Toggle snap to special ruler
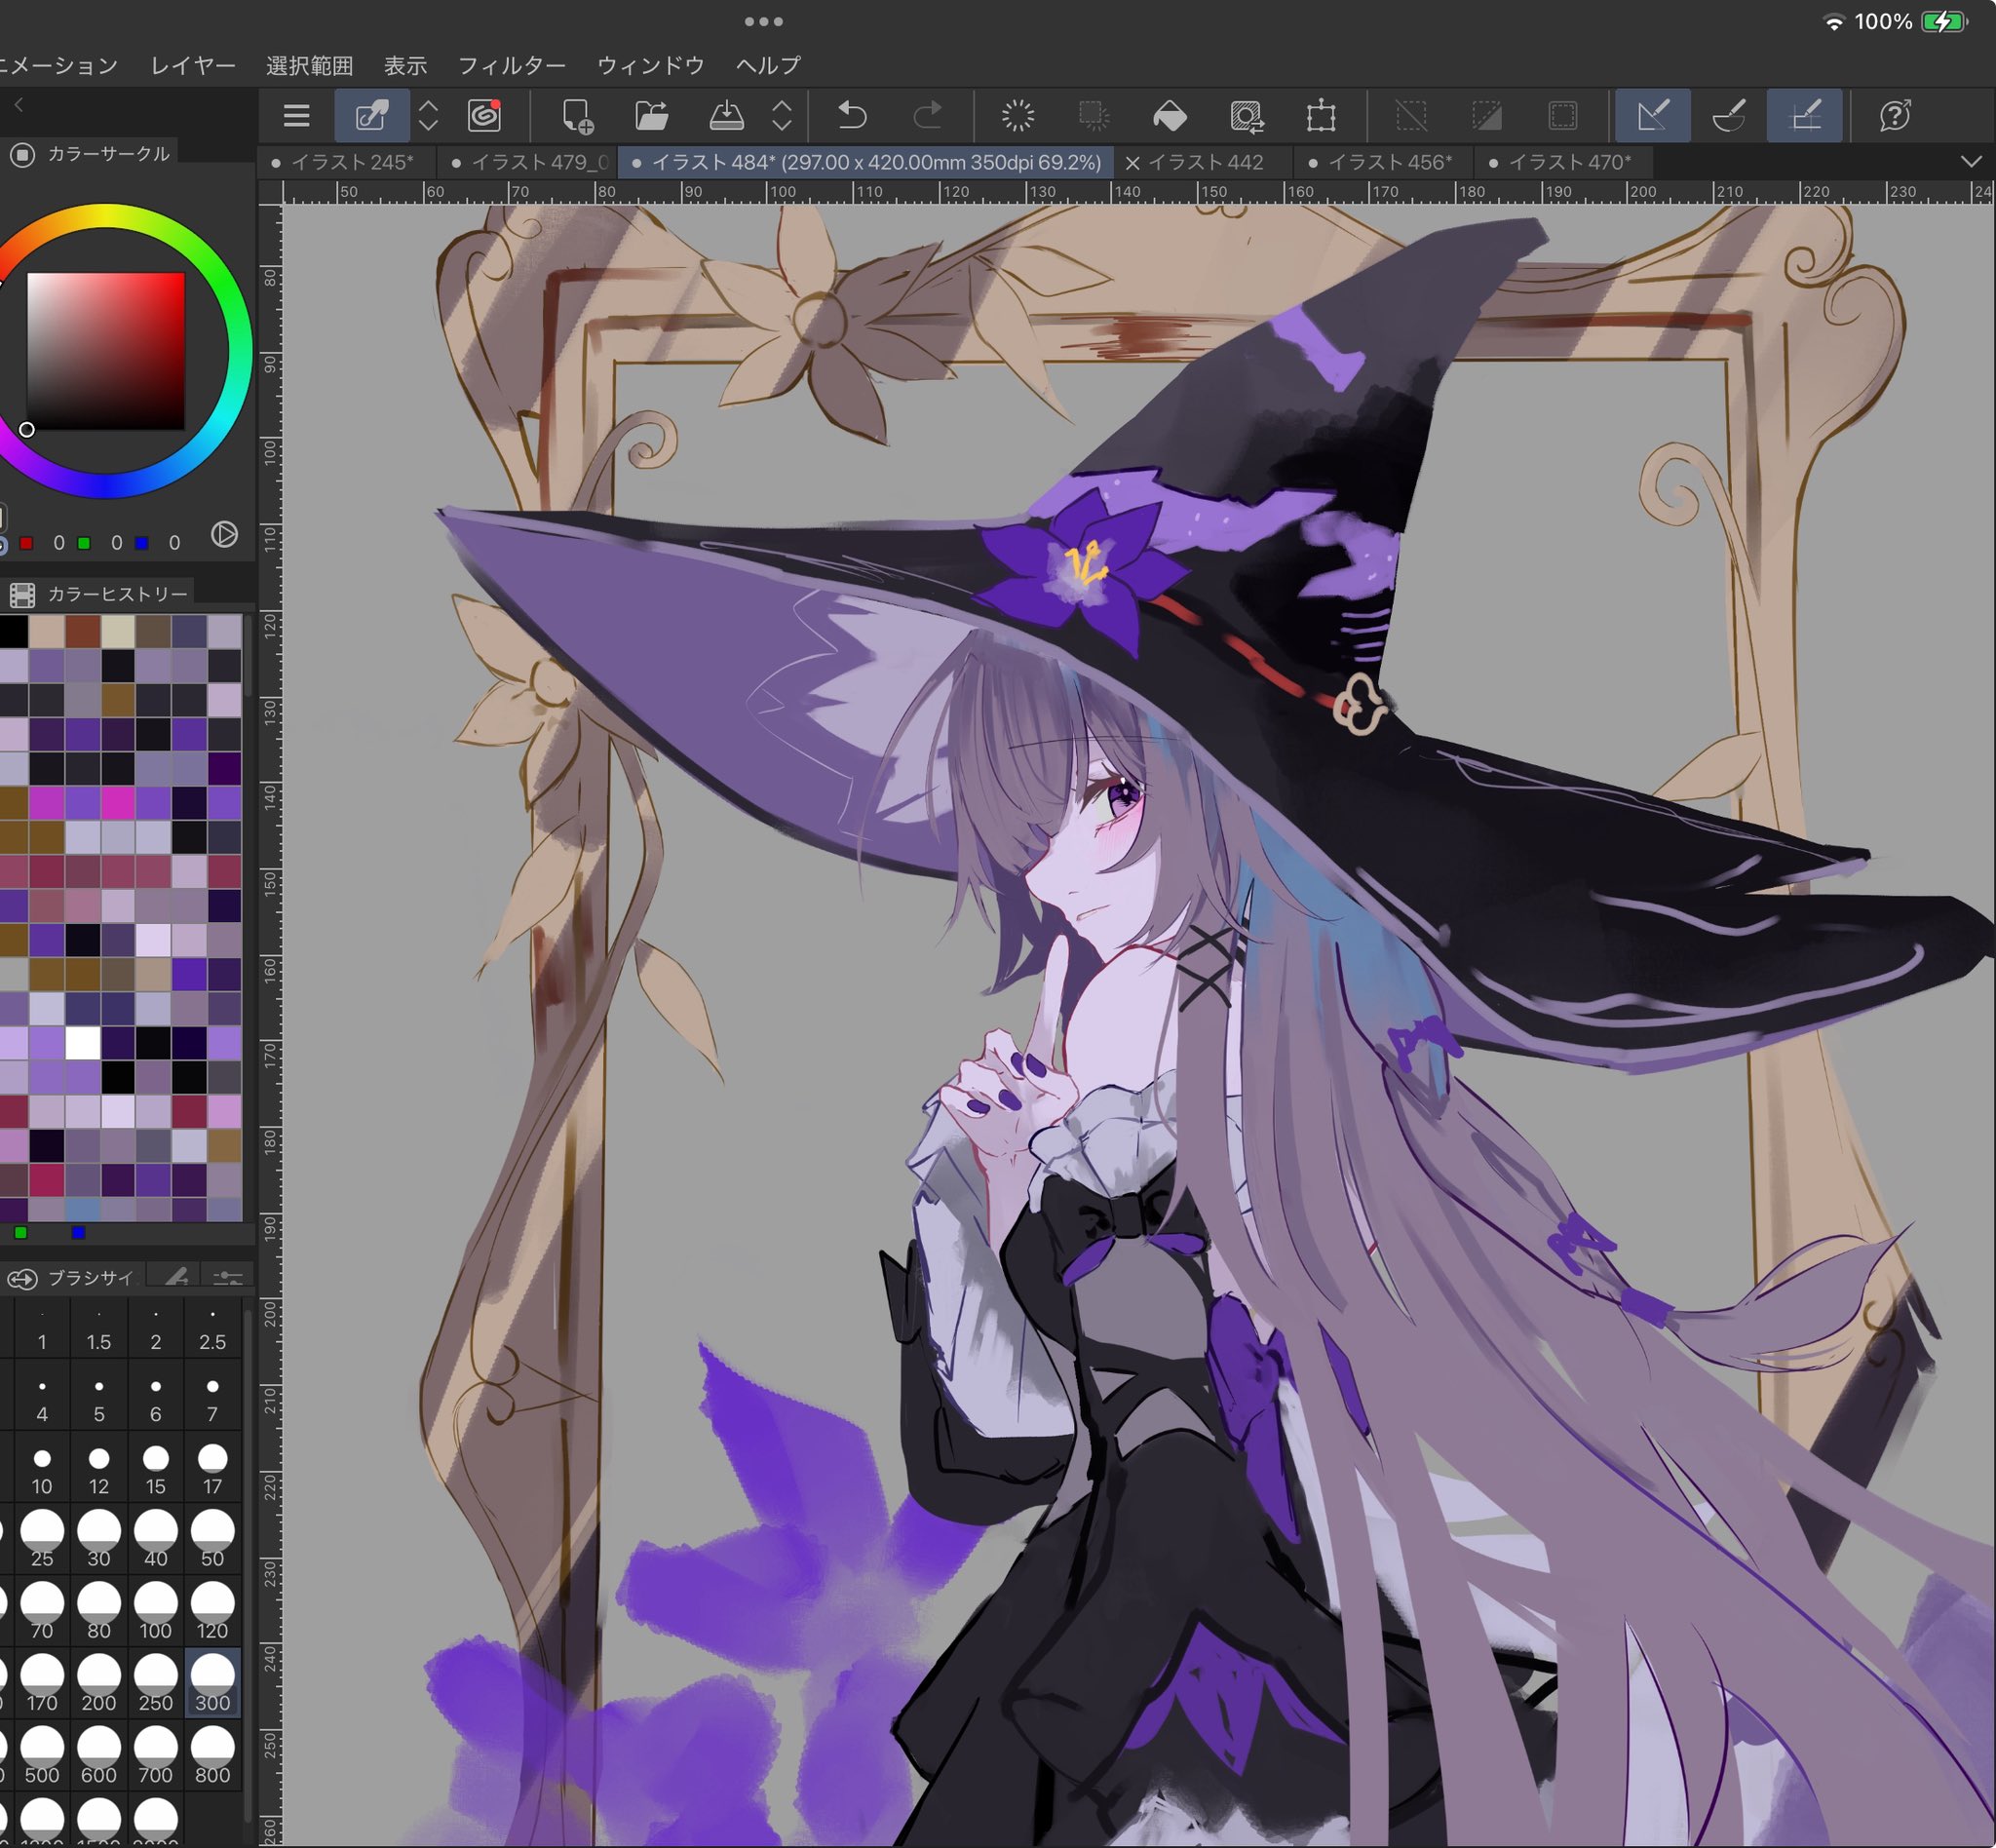The width and height of the screenshot is (1996, 1848). coord(1729,116)
